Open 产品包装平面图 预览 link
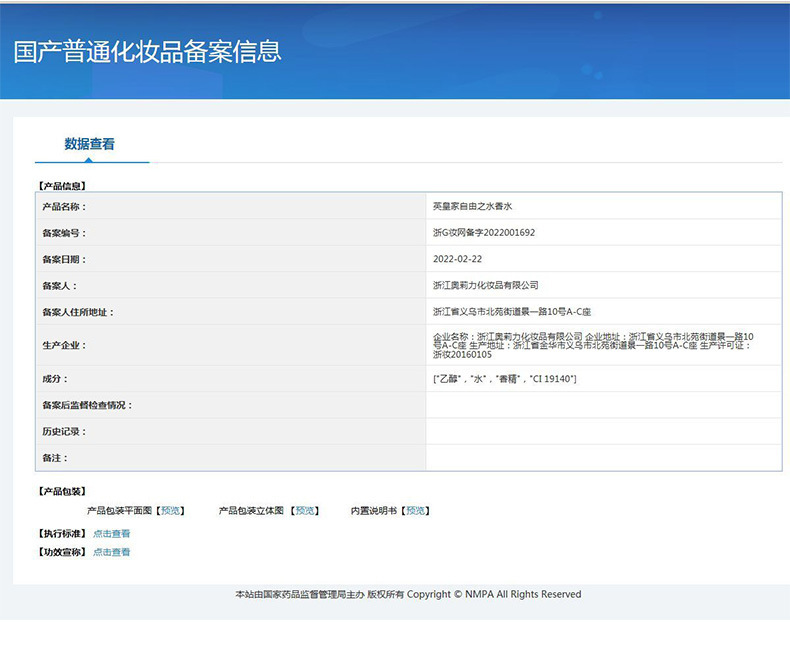Image resolution: width=790 pixels, height=670 pixels. (170, 511)
